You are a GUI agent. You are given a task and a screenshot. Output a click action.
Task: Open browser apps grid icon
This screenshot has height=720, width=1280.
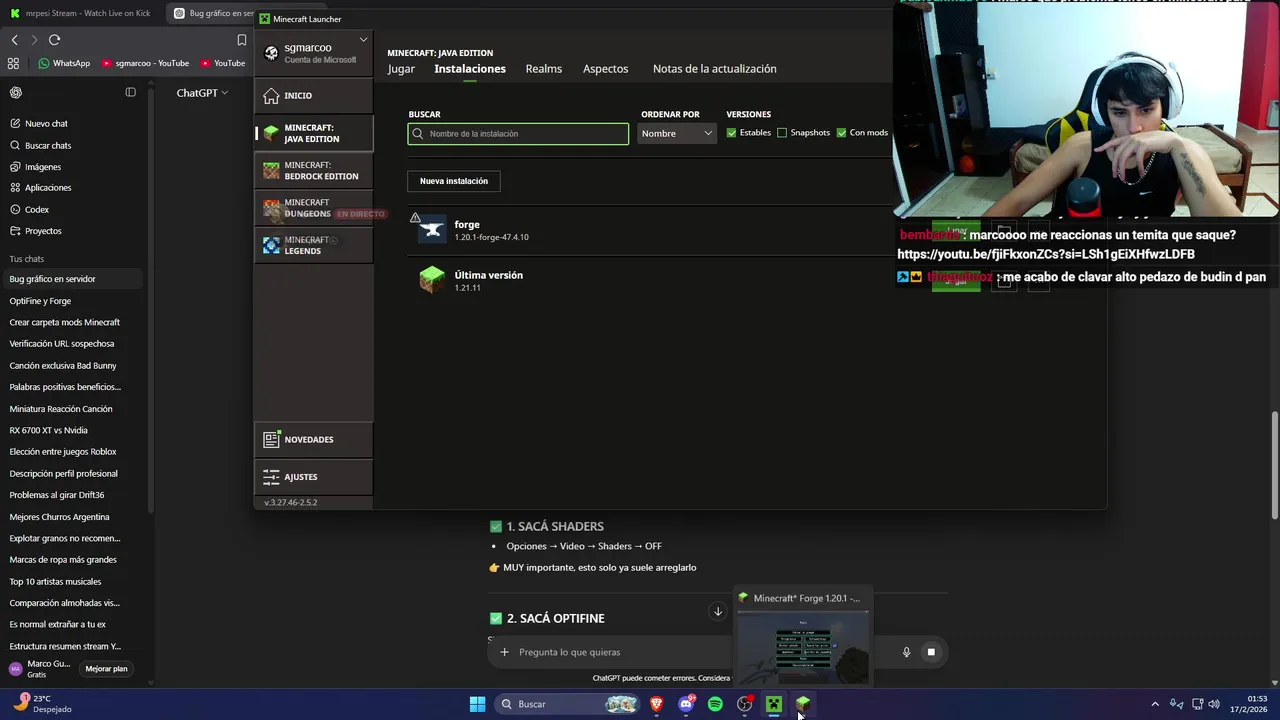click(13, 63)
